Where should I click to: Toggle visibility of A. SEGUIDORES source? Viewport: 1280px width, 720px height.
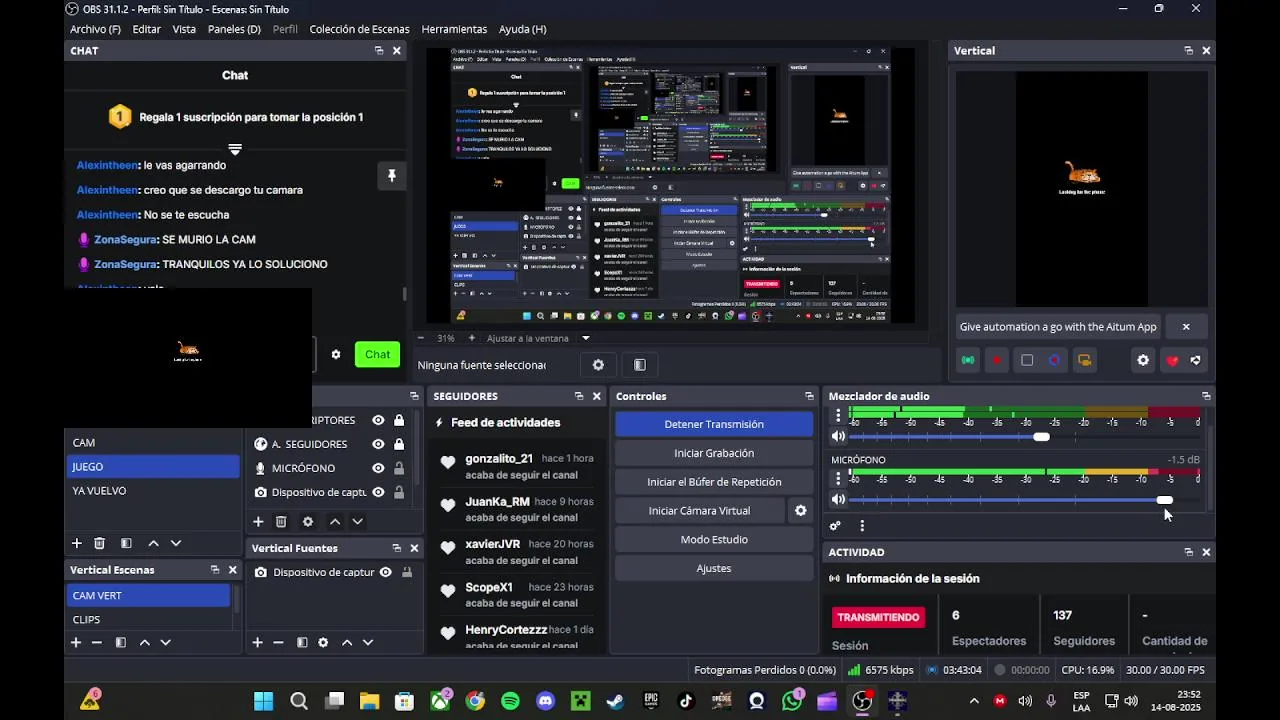(378, 444)
